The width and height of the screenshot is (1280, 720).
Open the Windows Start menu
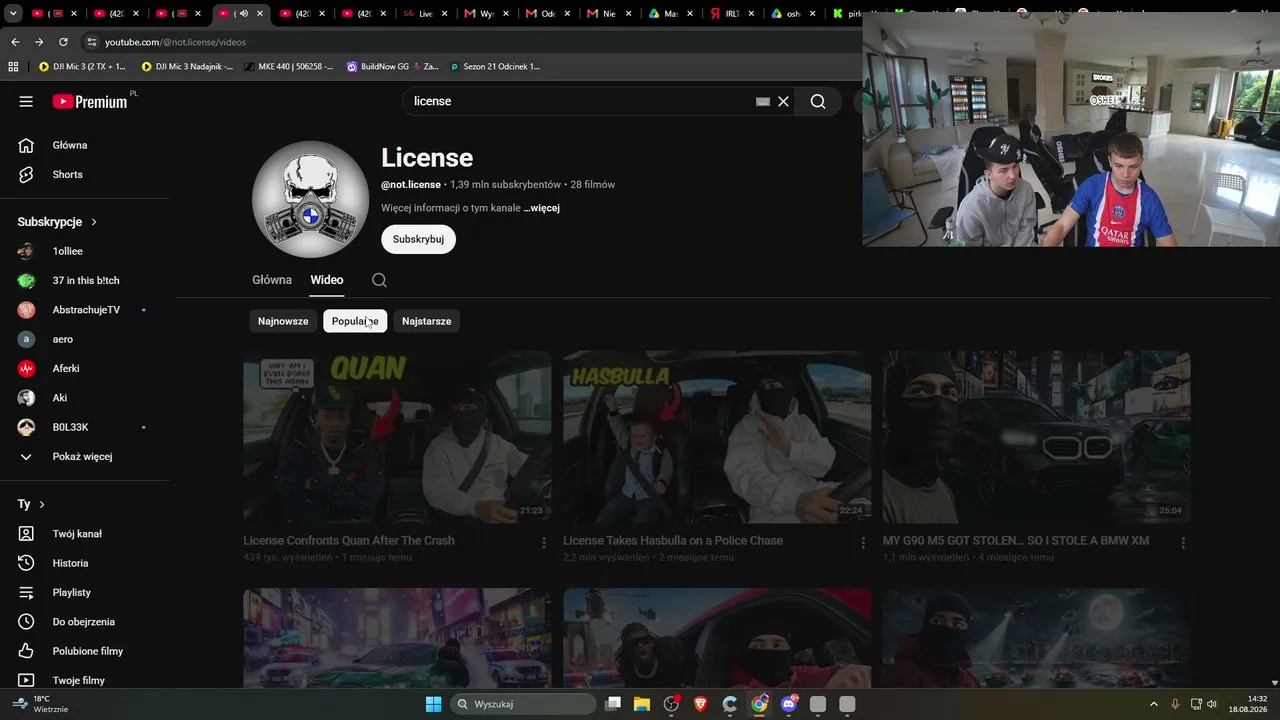433,704
